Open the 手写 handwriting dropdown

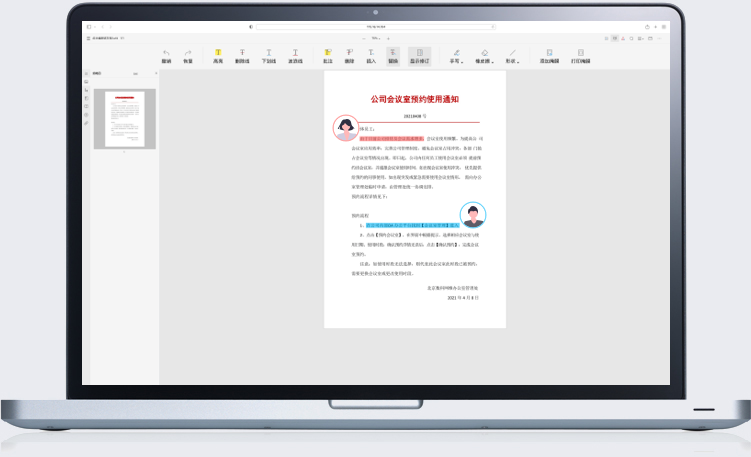[x=456, y=55]
